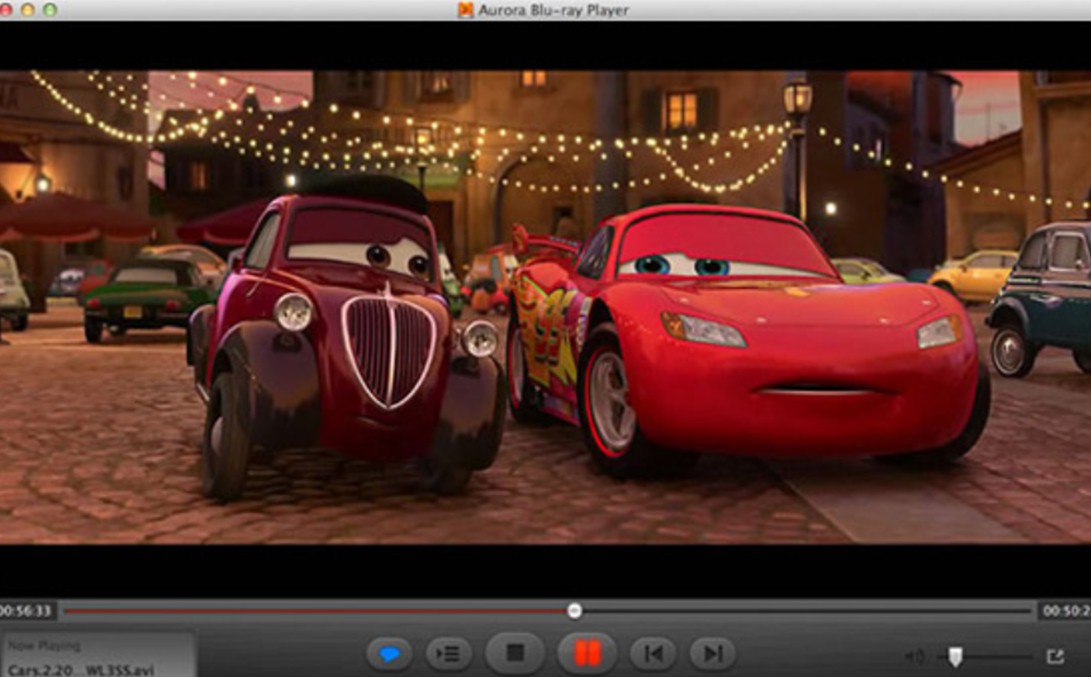Pause the video with the red pause button
The image size is (1091, 677).
coord(587,653)
